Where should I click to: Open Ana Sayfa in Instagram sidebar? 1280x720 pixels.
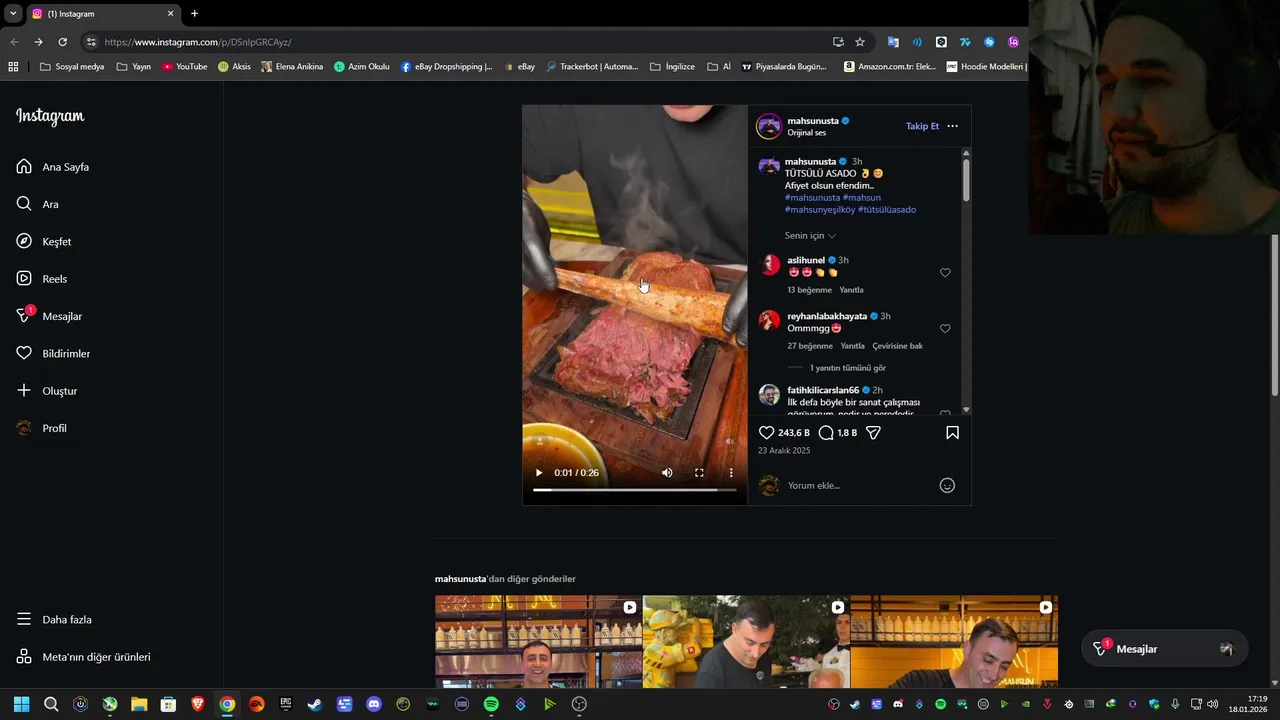tap(54, 167)
